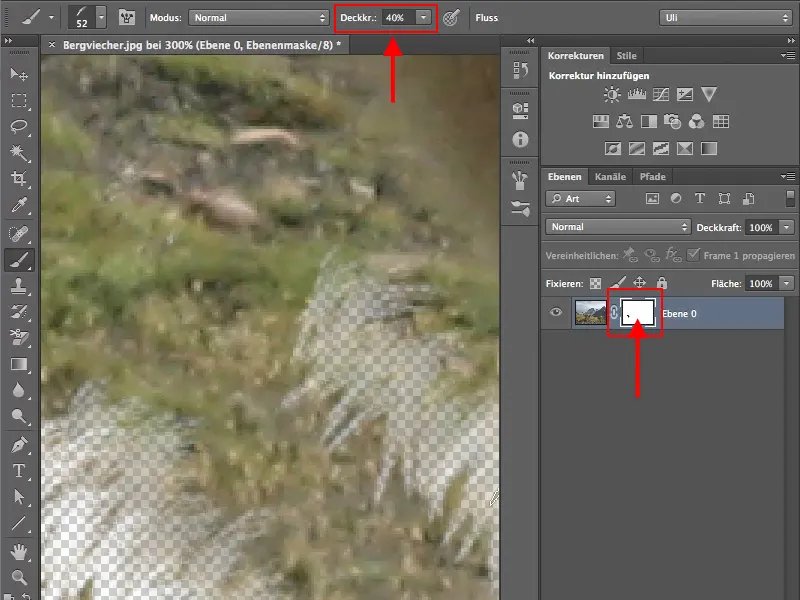Add a Threshold adjustment
The image size is (800, 600).
(661, 148)
